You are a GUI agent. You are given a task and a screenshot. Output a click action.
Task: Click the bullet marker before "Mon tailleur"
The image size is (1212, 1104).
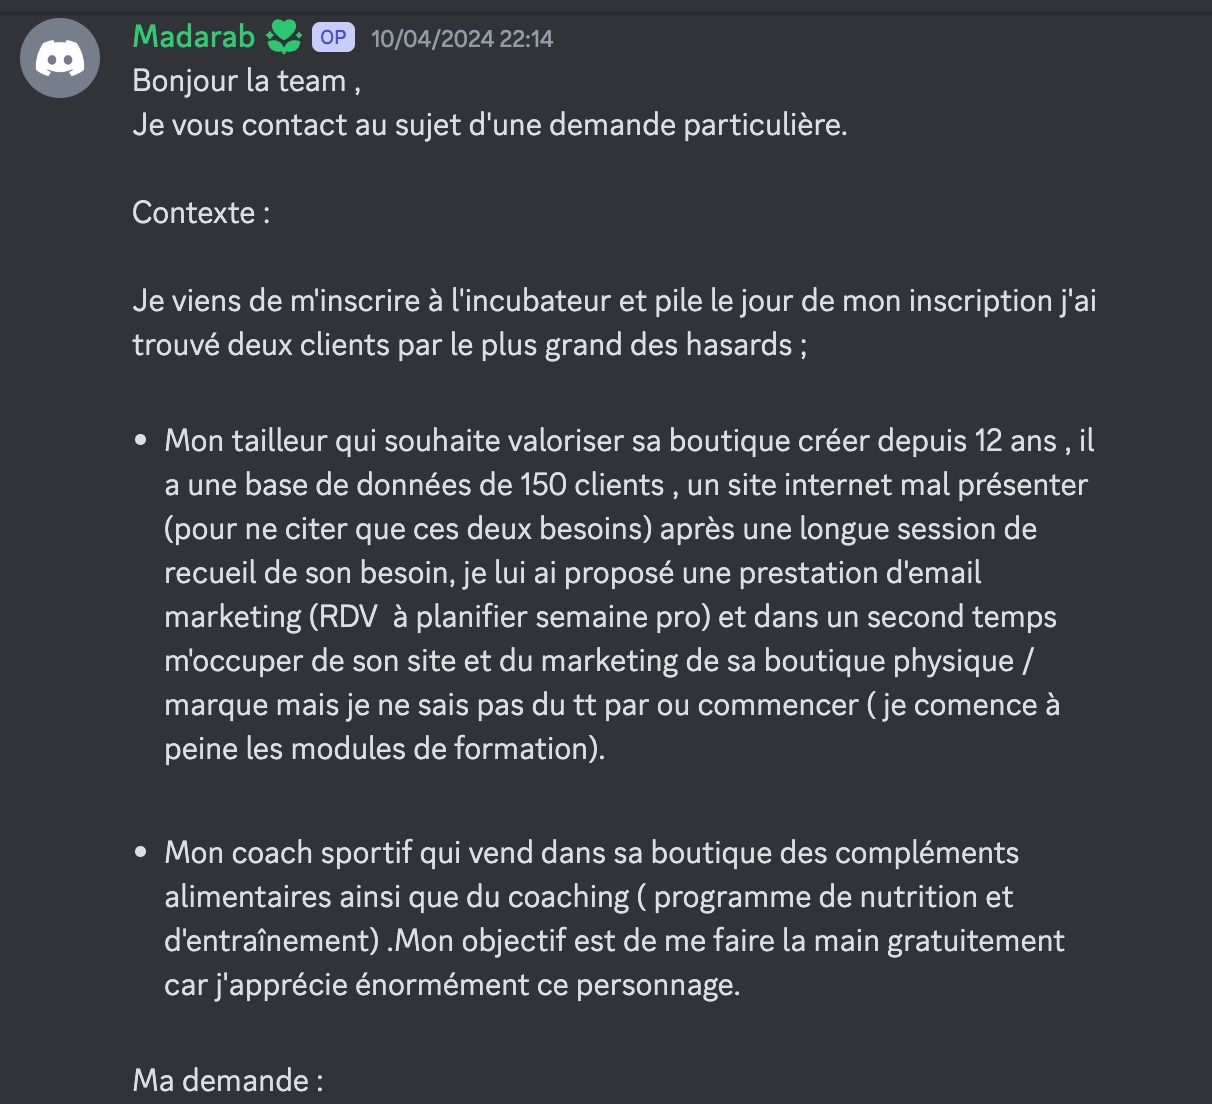pyautogui.click(x=141, y=441)
